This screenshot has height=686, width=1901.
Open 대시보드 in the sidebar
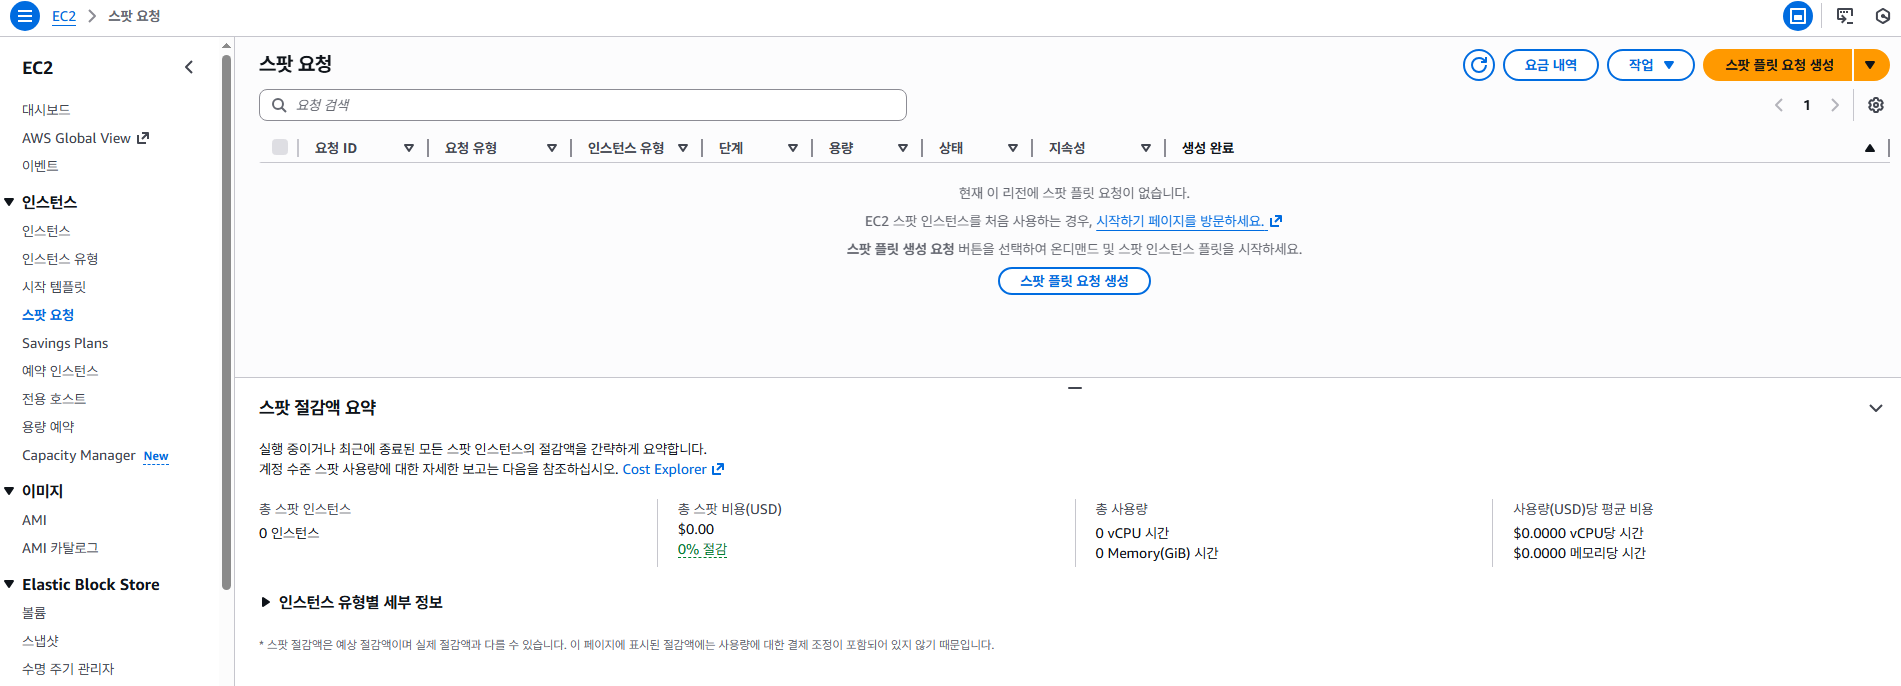coord(46,110)
